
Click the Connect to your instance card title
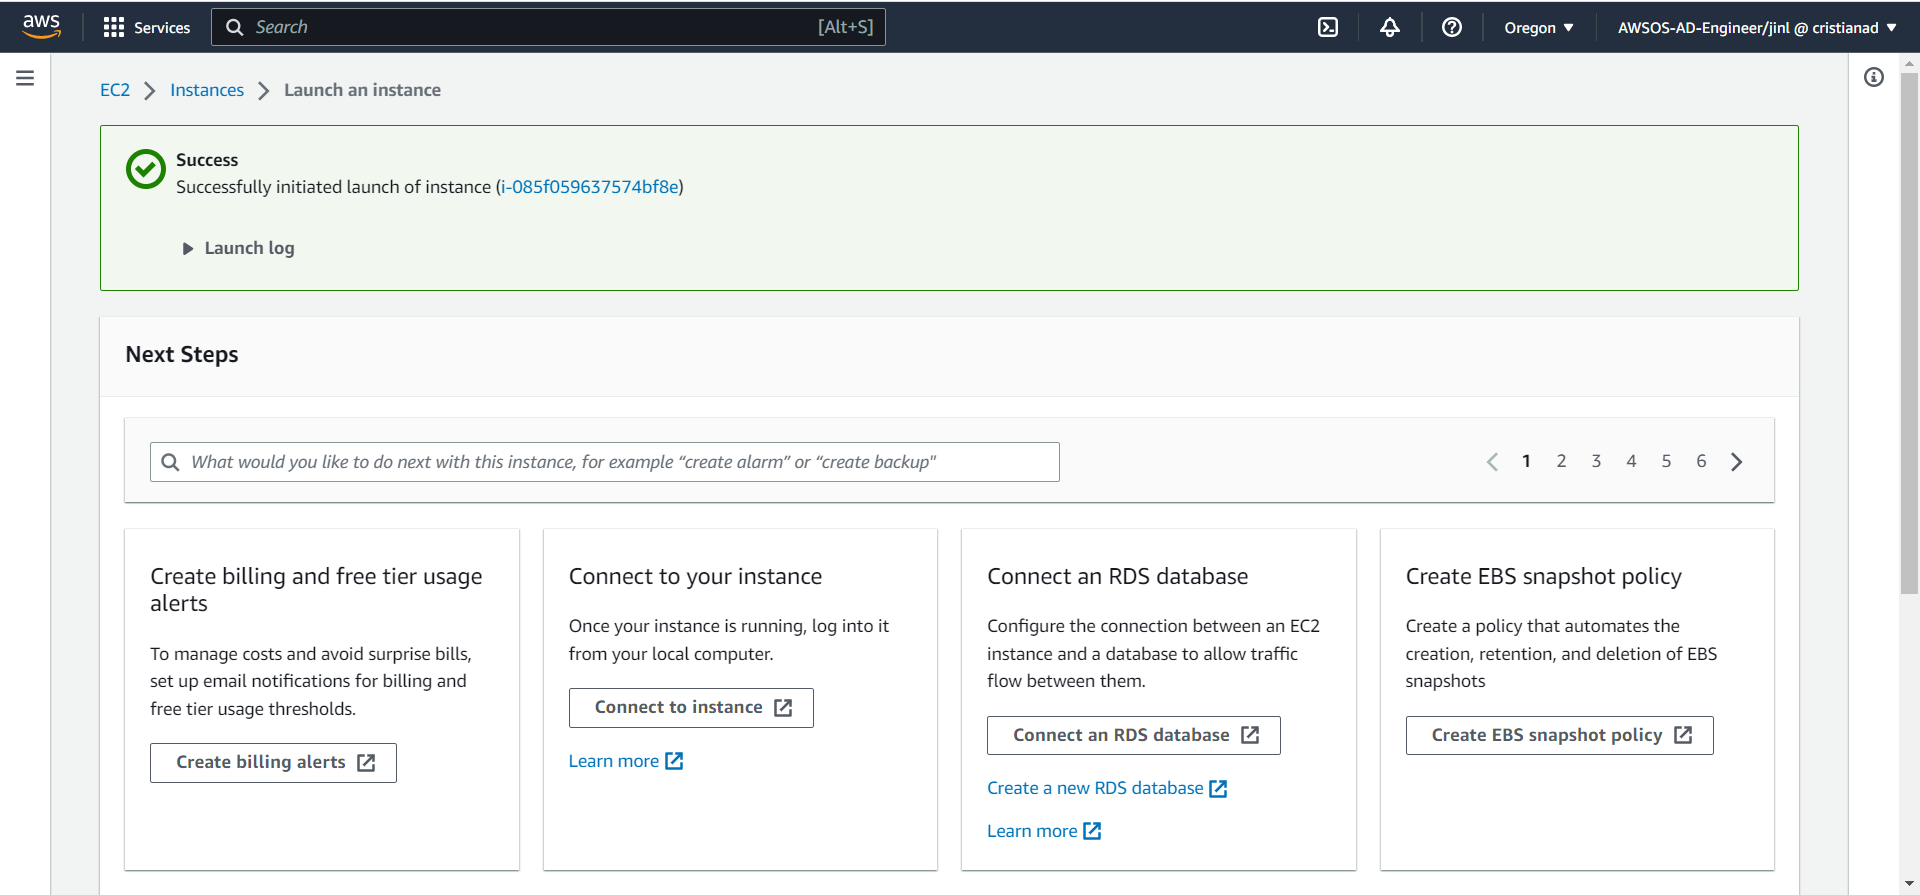[x=695, y=576]
